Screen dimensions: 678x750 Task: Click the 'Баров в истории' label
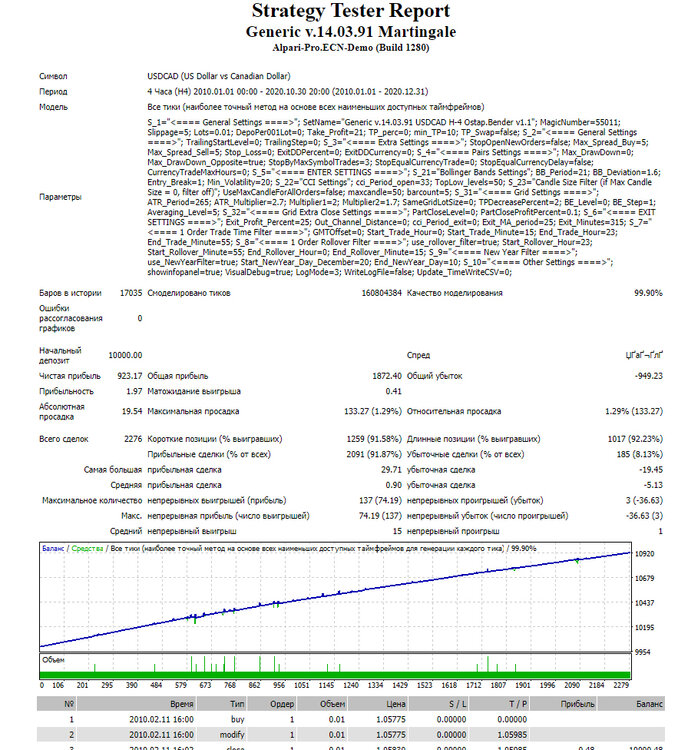click(70, 293)
